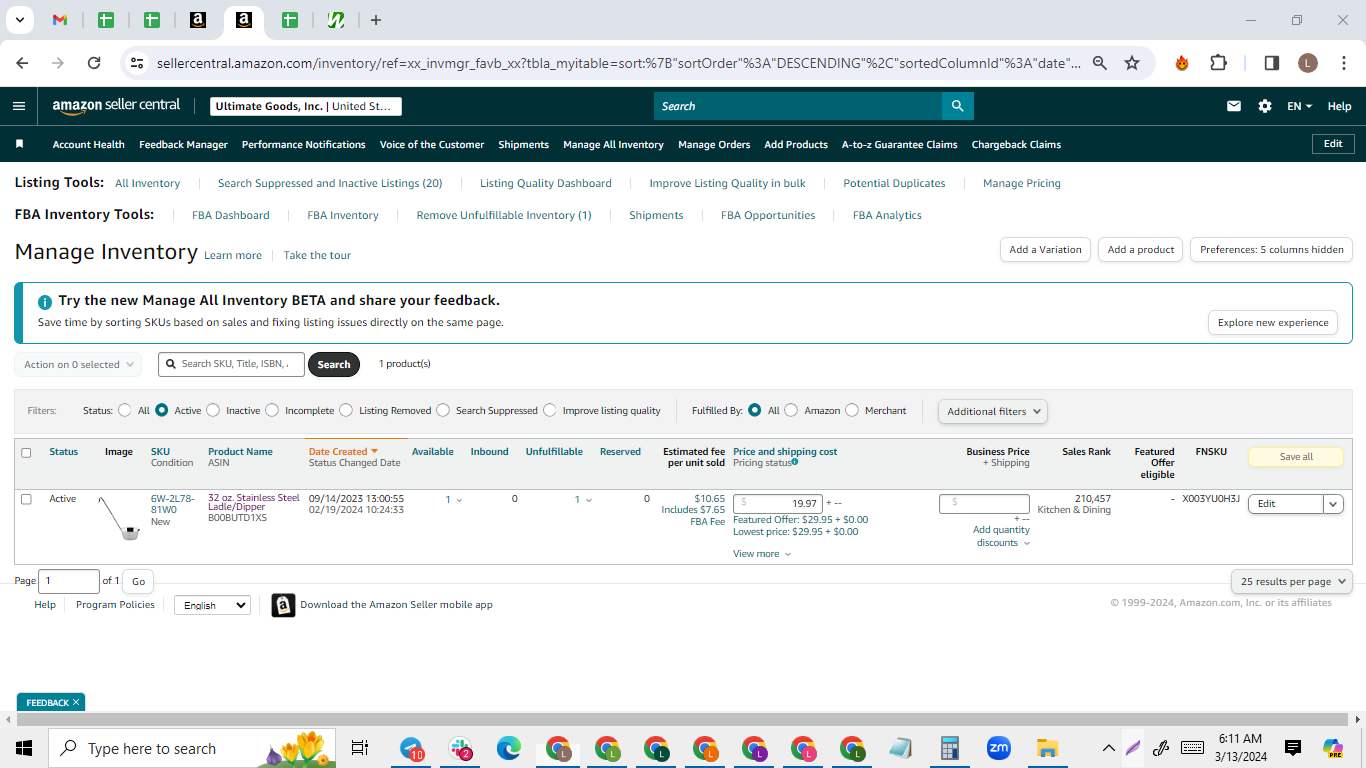Viewport: 1366px width, 768px height.
Task: Click the Add a Variation button
Action: [x=1045, y=249]
